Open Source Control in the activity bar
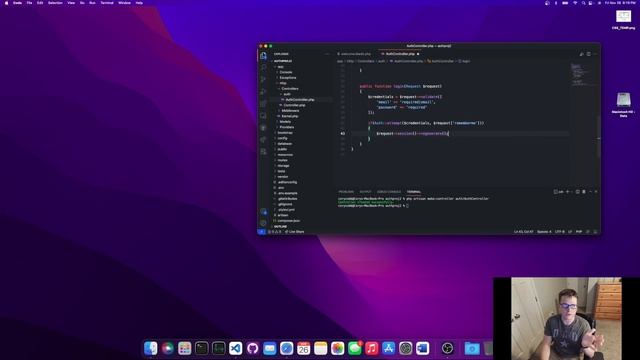 click(x=263, y=79)
